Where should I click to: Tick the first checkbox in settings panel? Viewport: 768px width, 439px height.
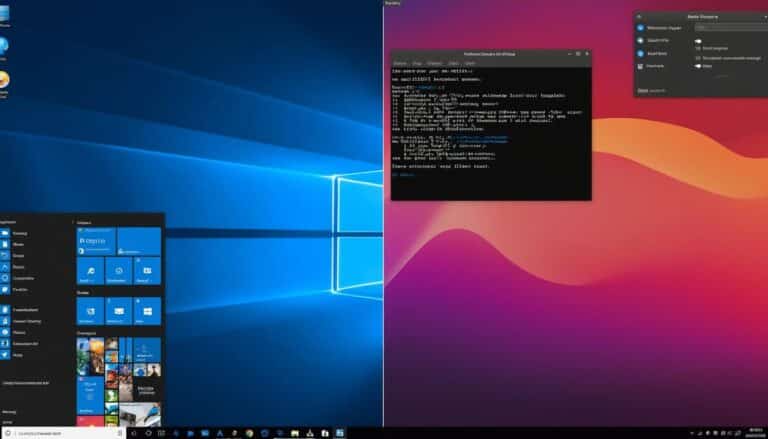click(697, 48)
